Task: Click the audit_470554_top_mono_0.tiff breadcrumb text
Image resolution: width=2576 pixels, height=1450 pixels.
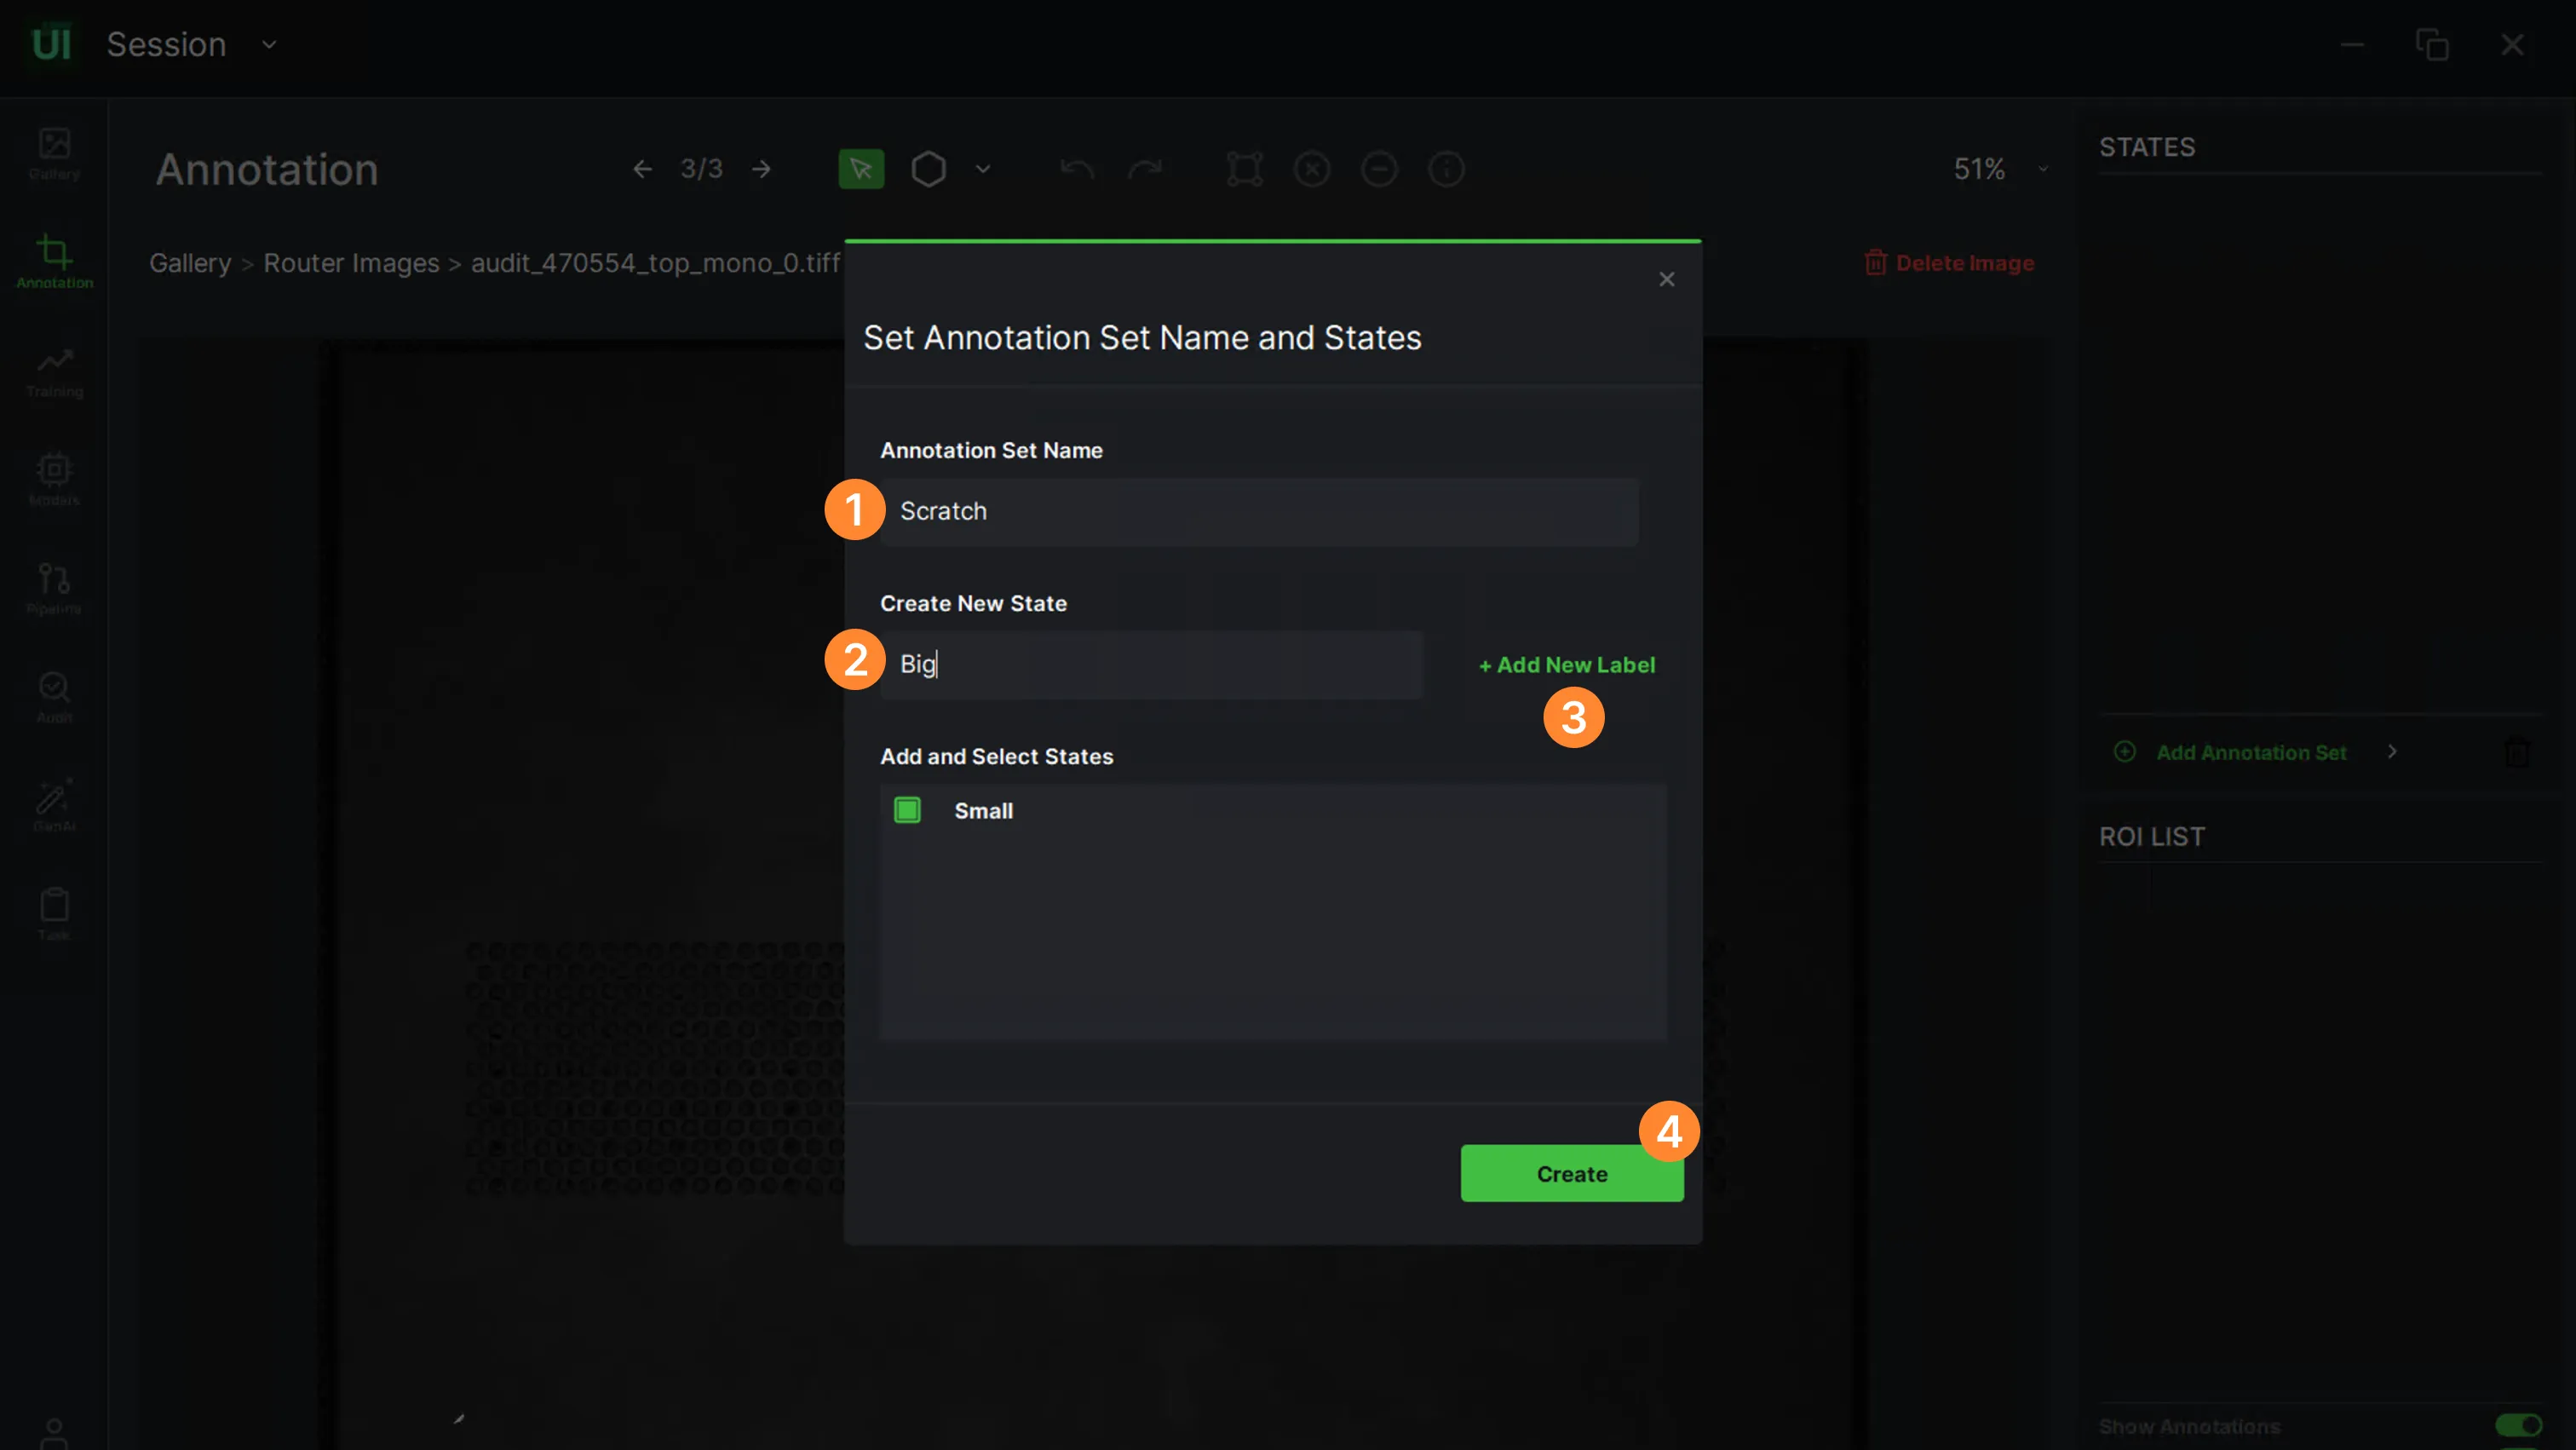Action: 656,263
